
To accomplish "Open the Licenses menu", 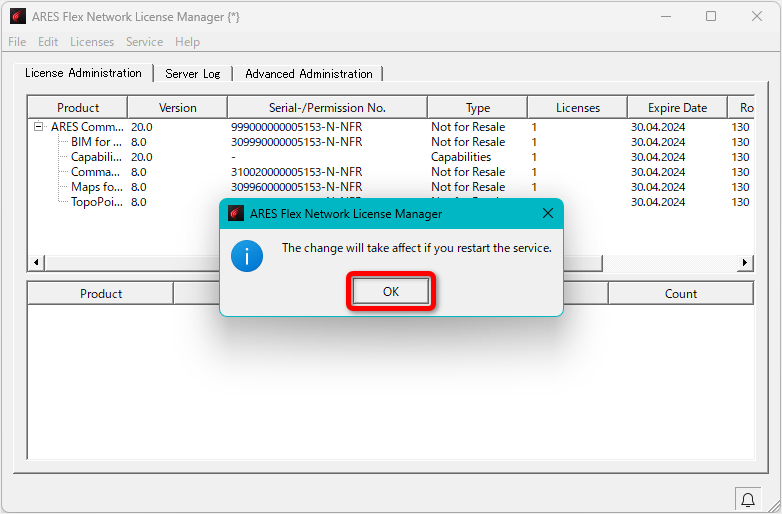I will (92, 42).
